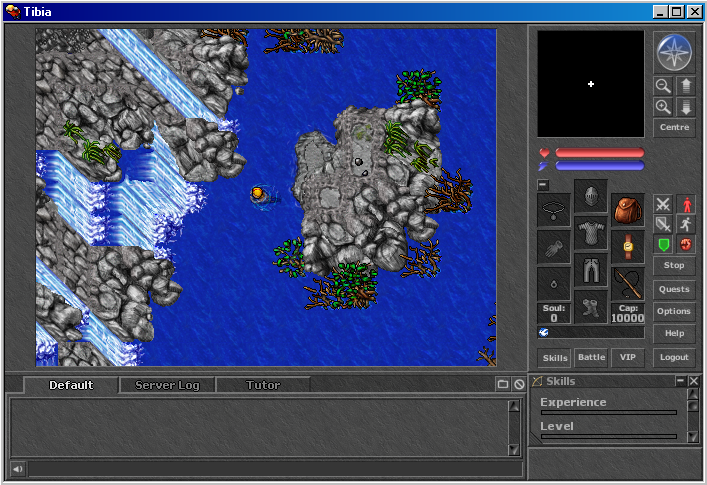The image size is (707, 485).
Task: Zoom in the minimap
Action: [663, 107]
